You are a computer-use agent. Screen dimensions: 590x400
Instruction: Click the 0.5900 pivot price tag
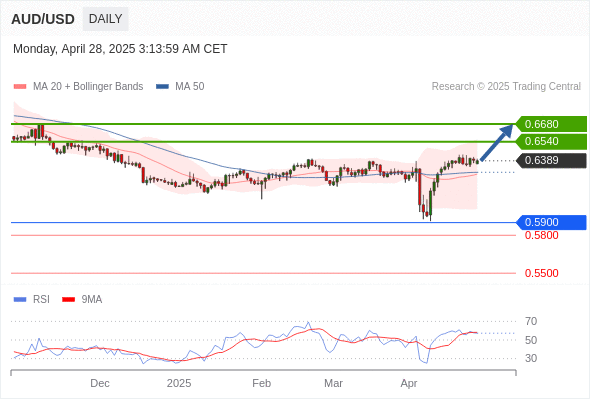pos(551,222)
